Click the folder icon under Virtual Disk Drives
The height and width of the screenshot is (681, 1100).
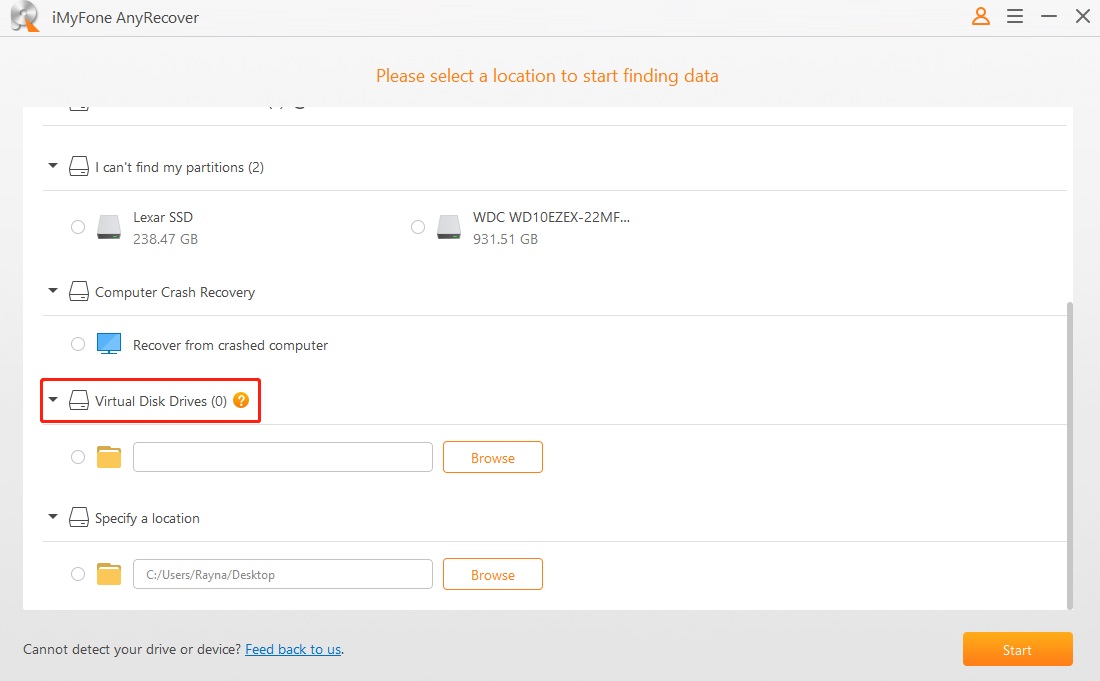[108, 456]
